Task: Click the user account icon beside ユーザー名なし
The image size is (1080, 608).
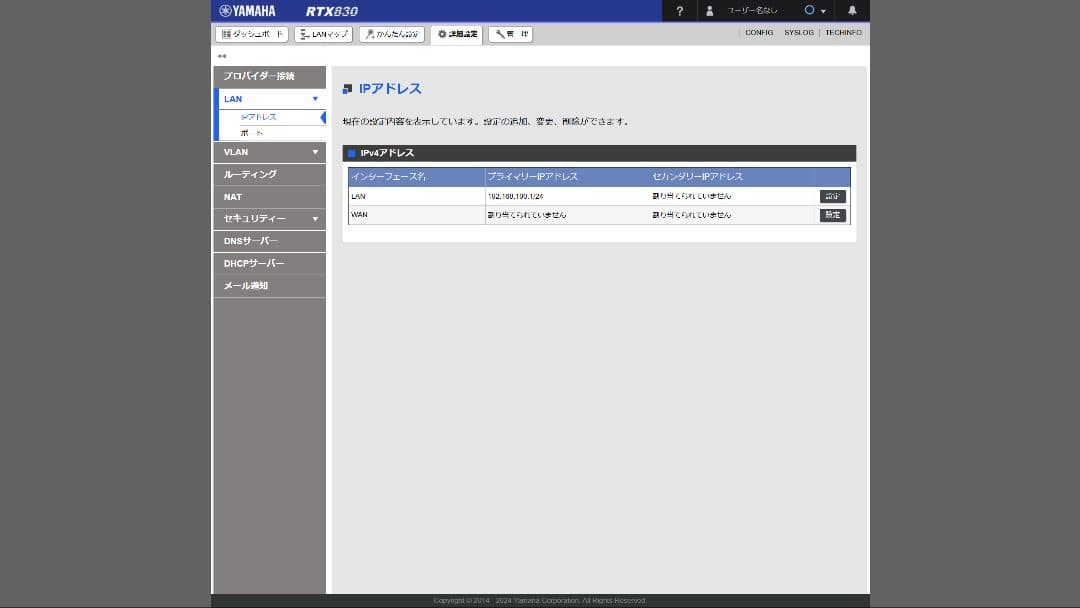Action: pyautogui.click(x=710, y=11)
